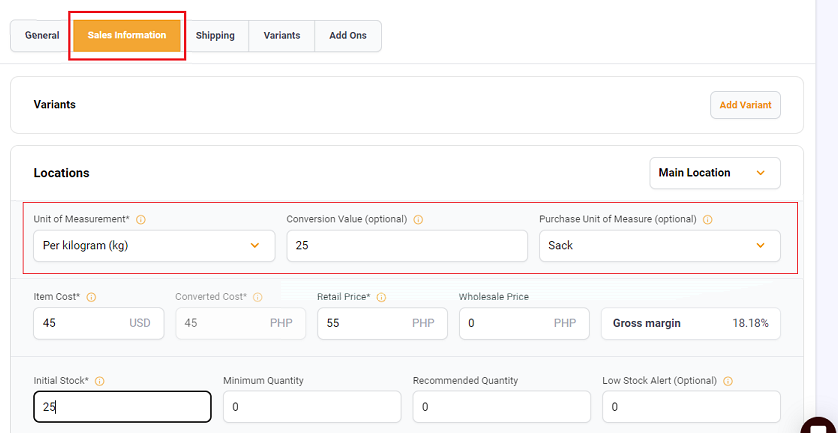
Task: Click the Retail Price input
Action: pos(383,323)
